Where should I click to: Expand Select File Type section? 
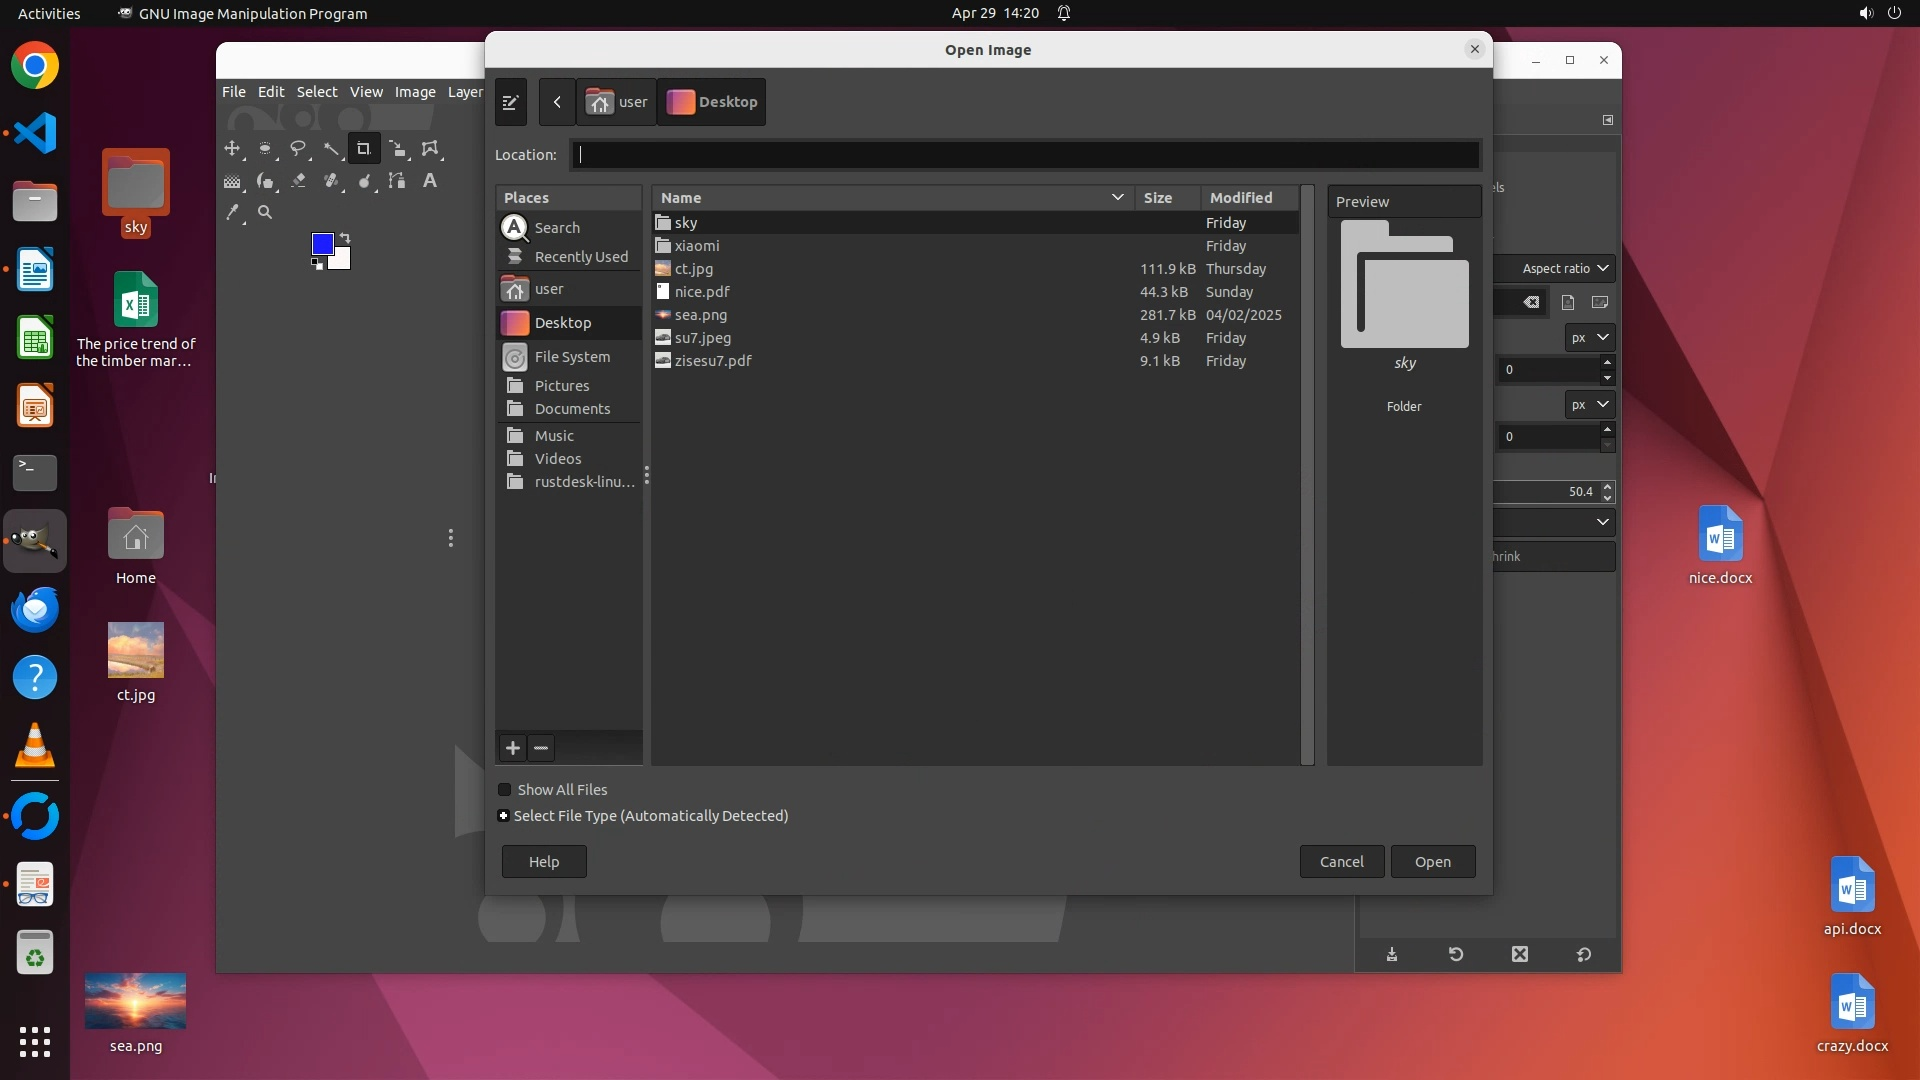(x=503, y=816)
